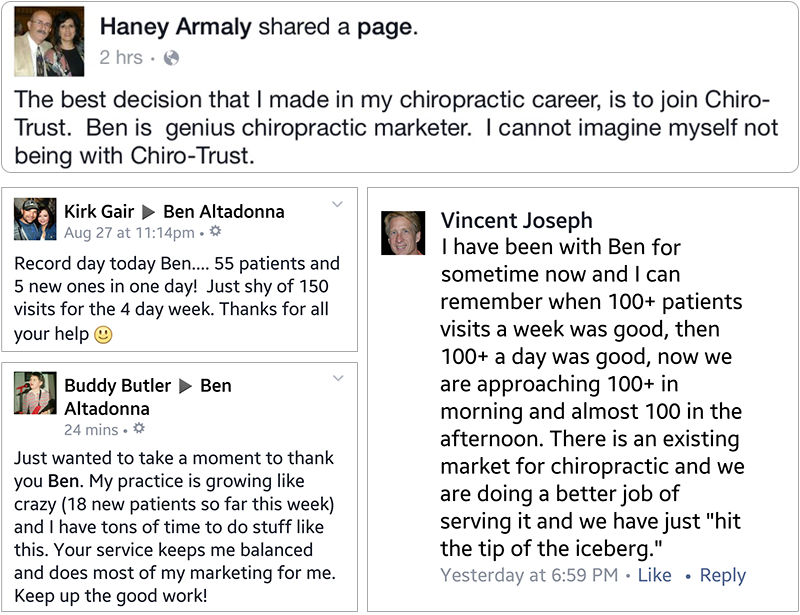Expand the dropdown chevron on Kirk Gair's post
The width and height of the screenshot is (800, 615).
(x=337, y=204)
